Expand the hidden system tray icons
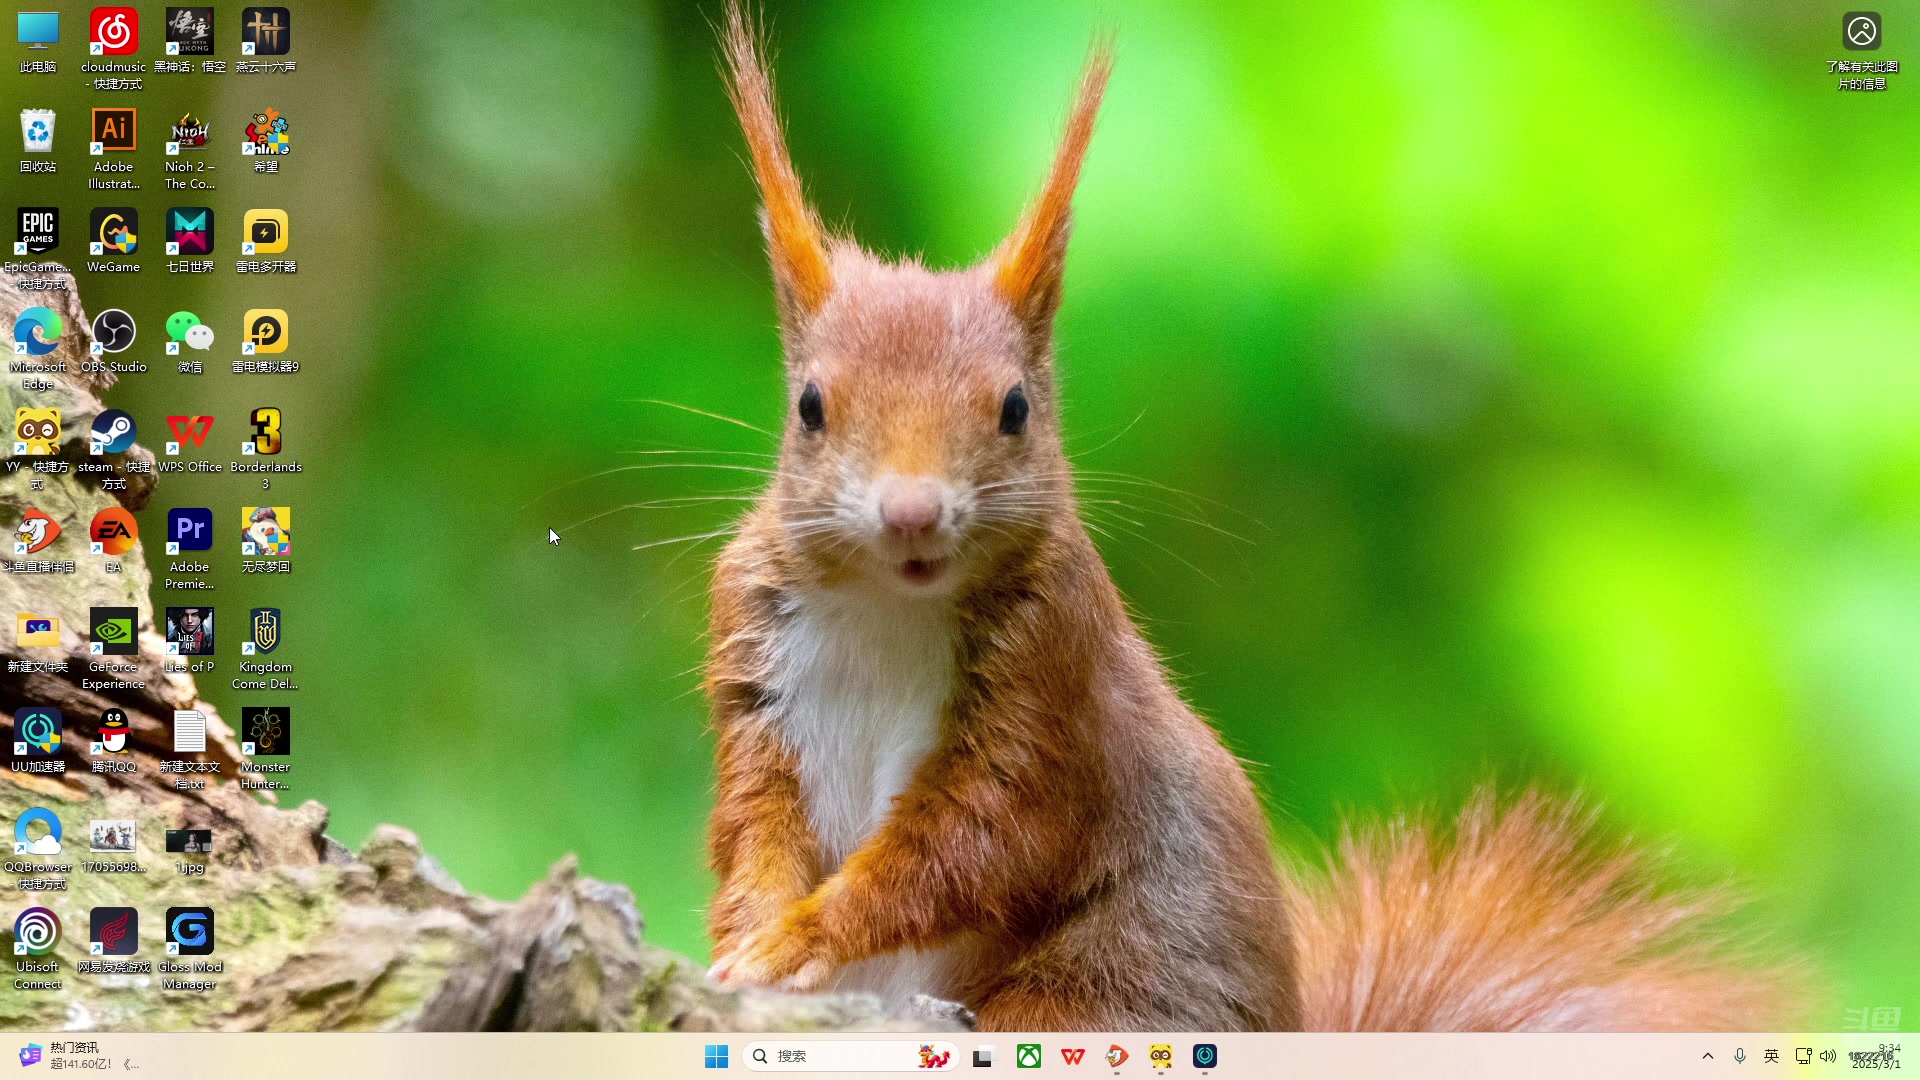Screen dimensions: 1920x1080 tap(1708, 1056)
